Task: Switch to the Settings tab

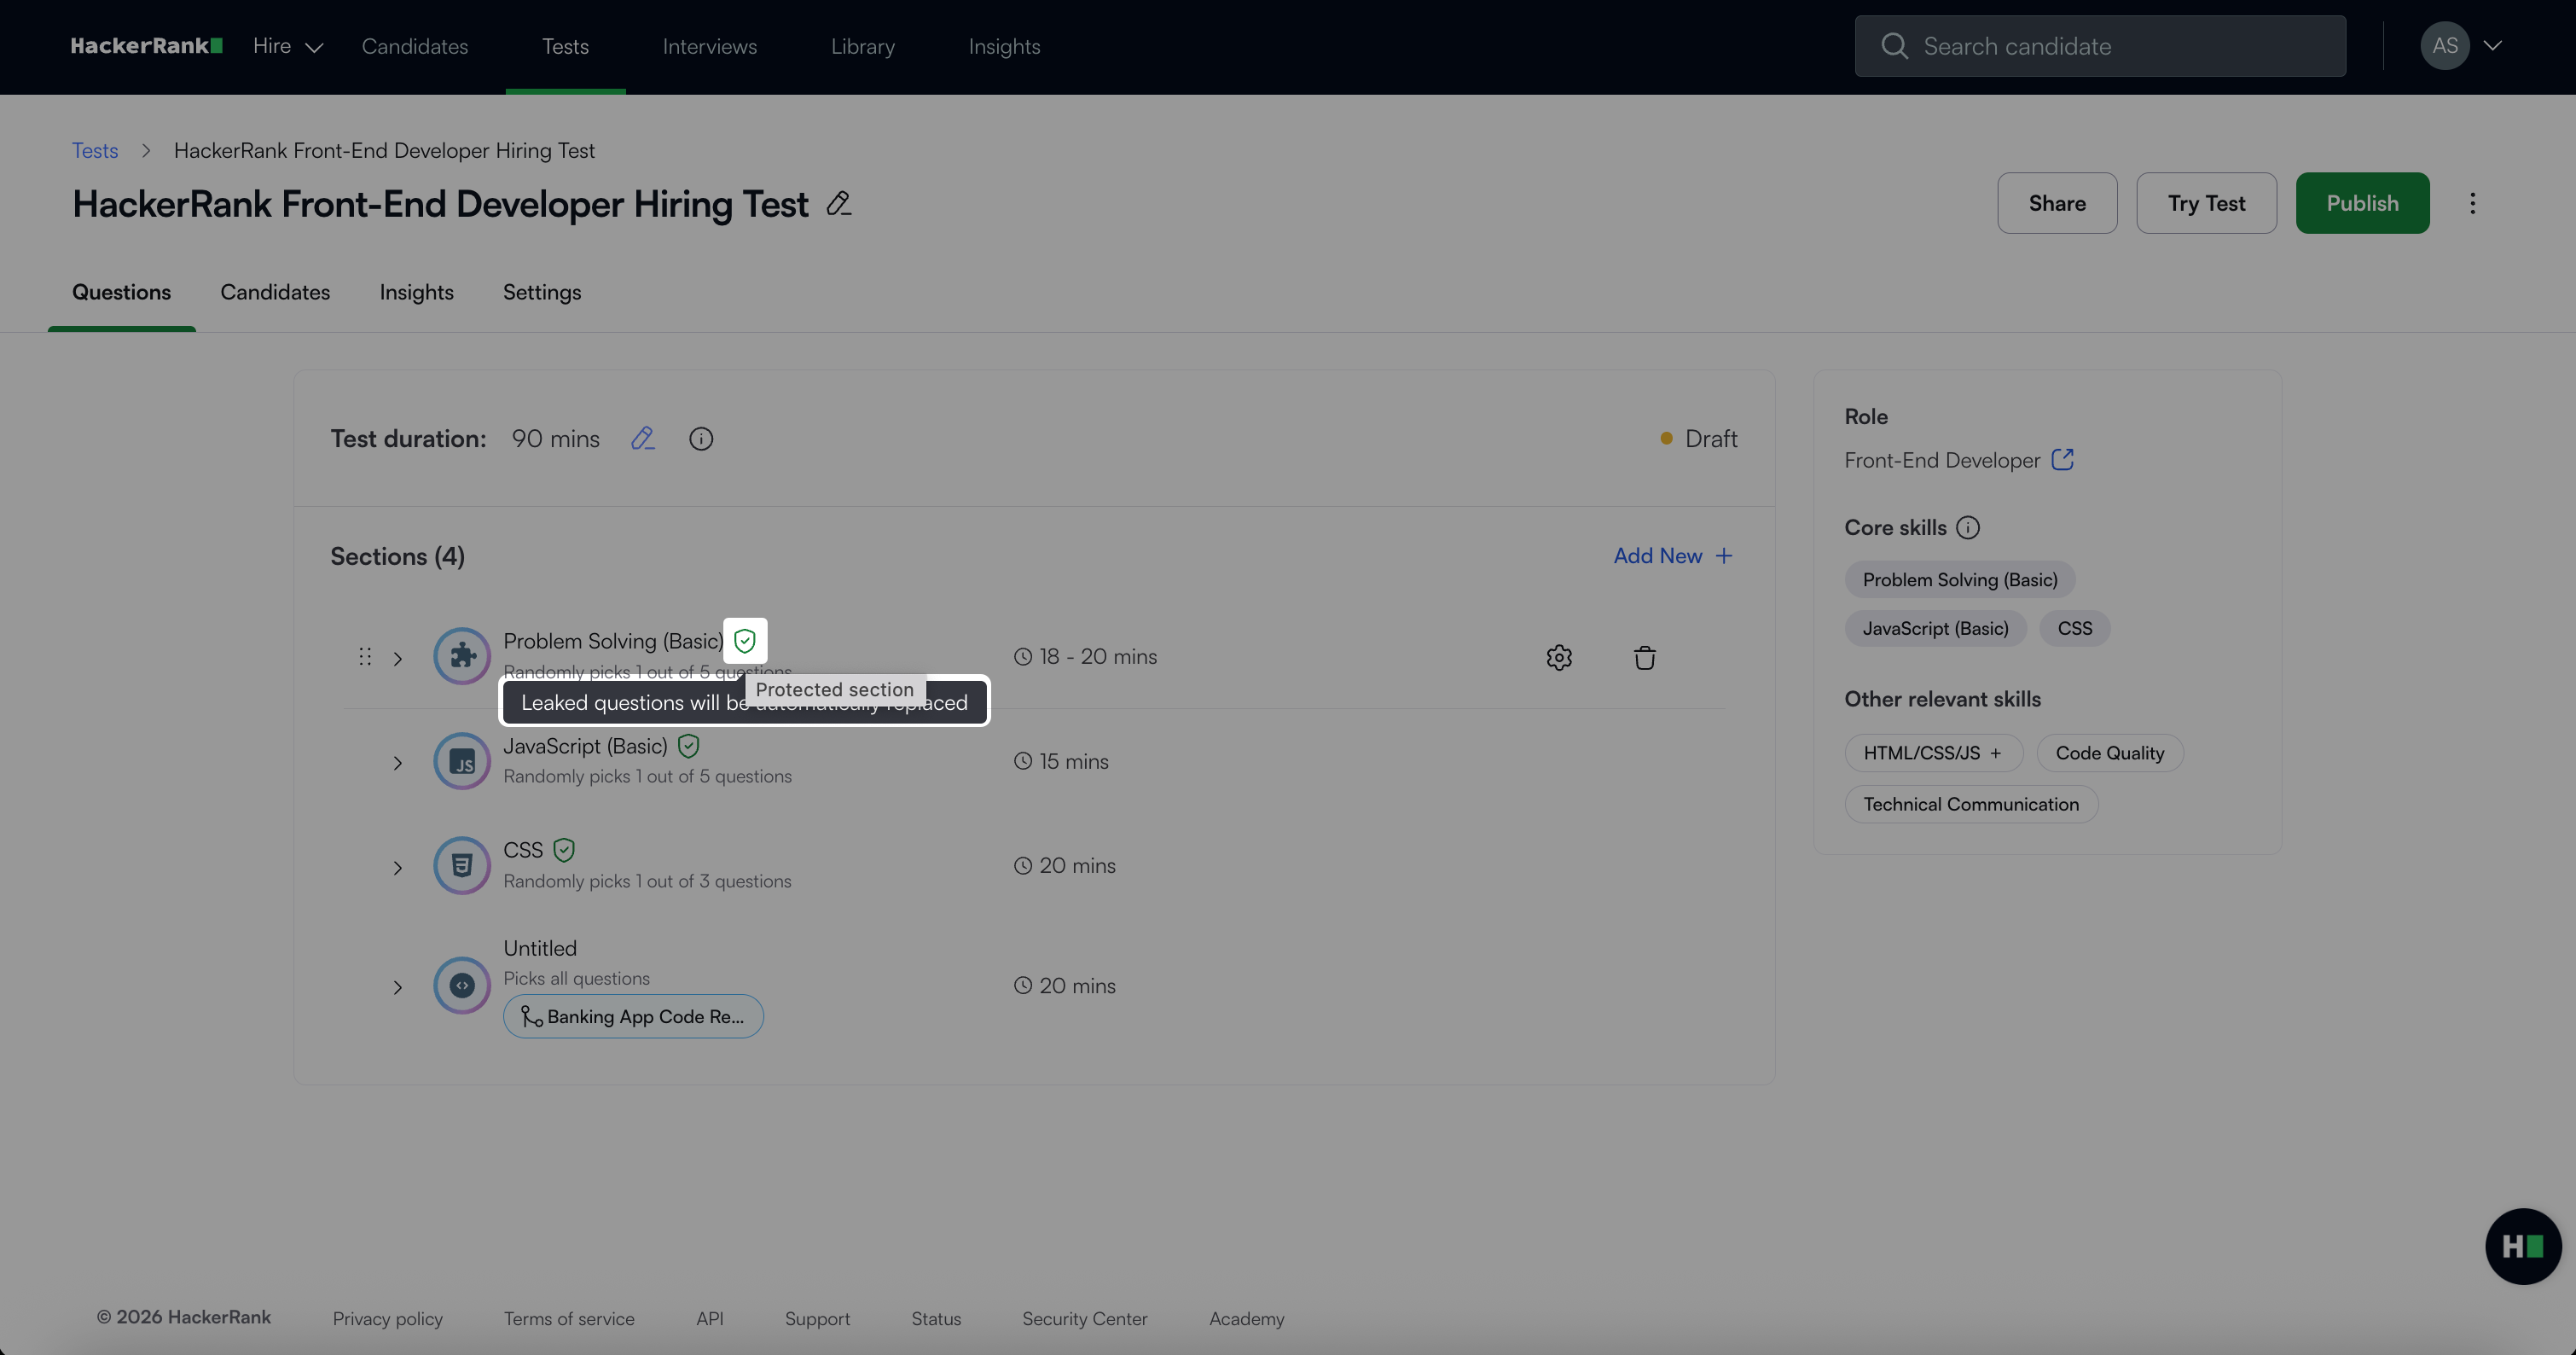Action: [x=541, y=292]
